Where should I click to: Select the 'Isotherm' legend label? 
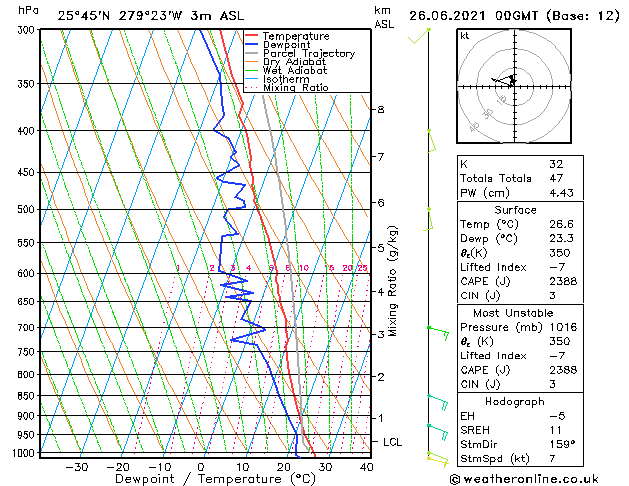point(286,79)
